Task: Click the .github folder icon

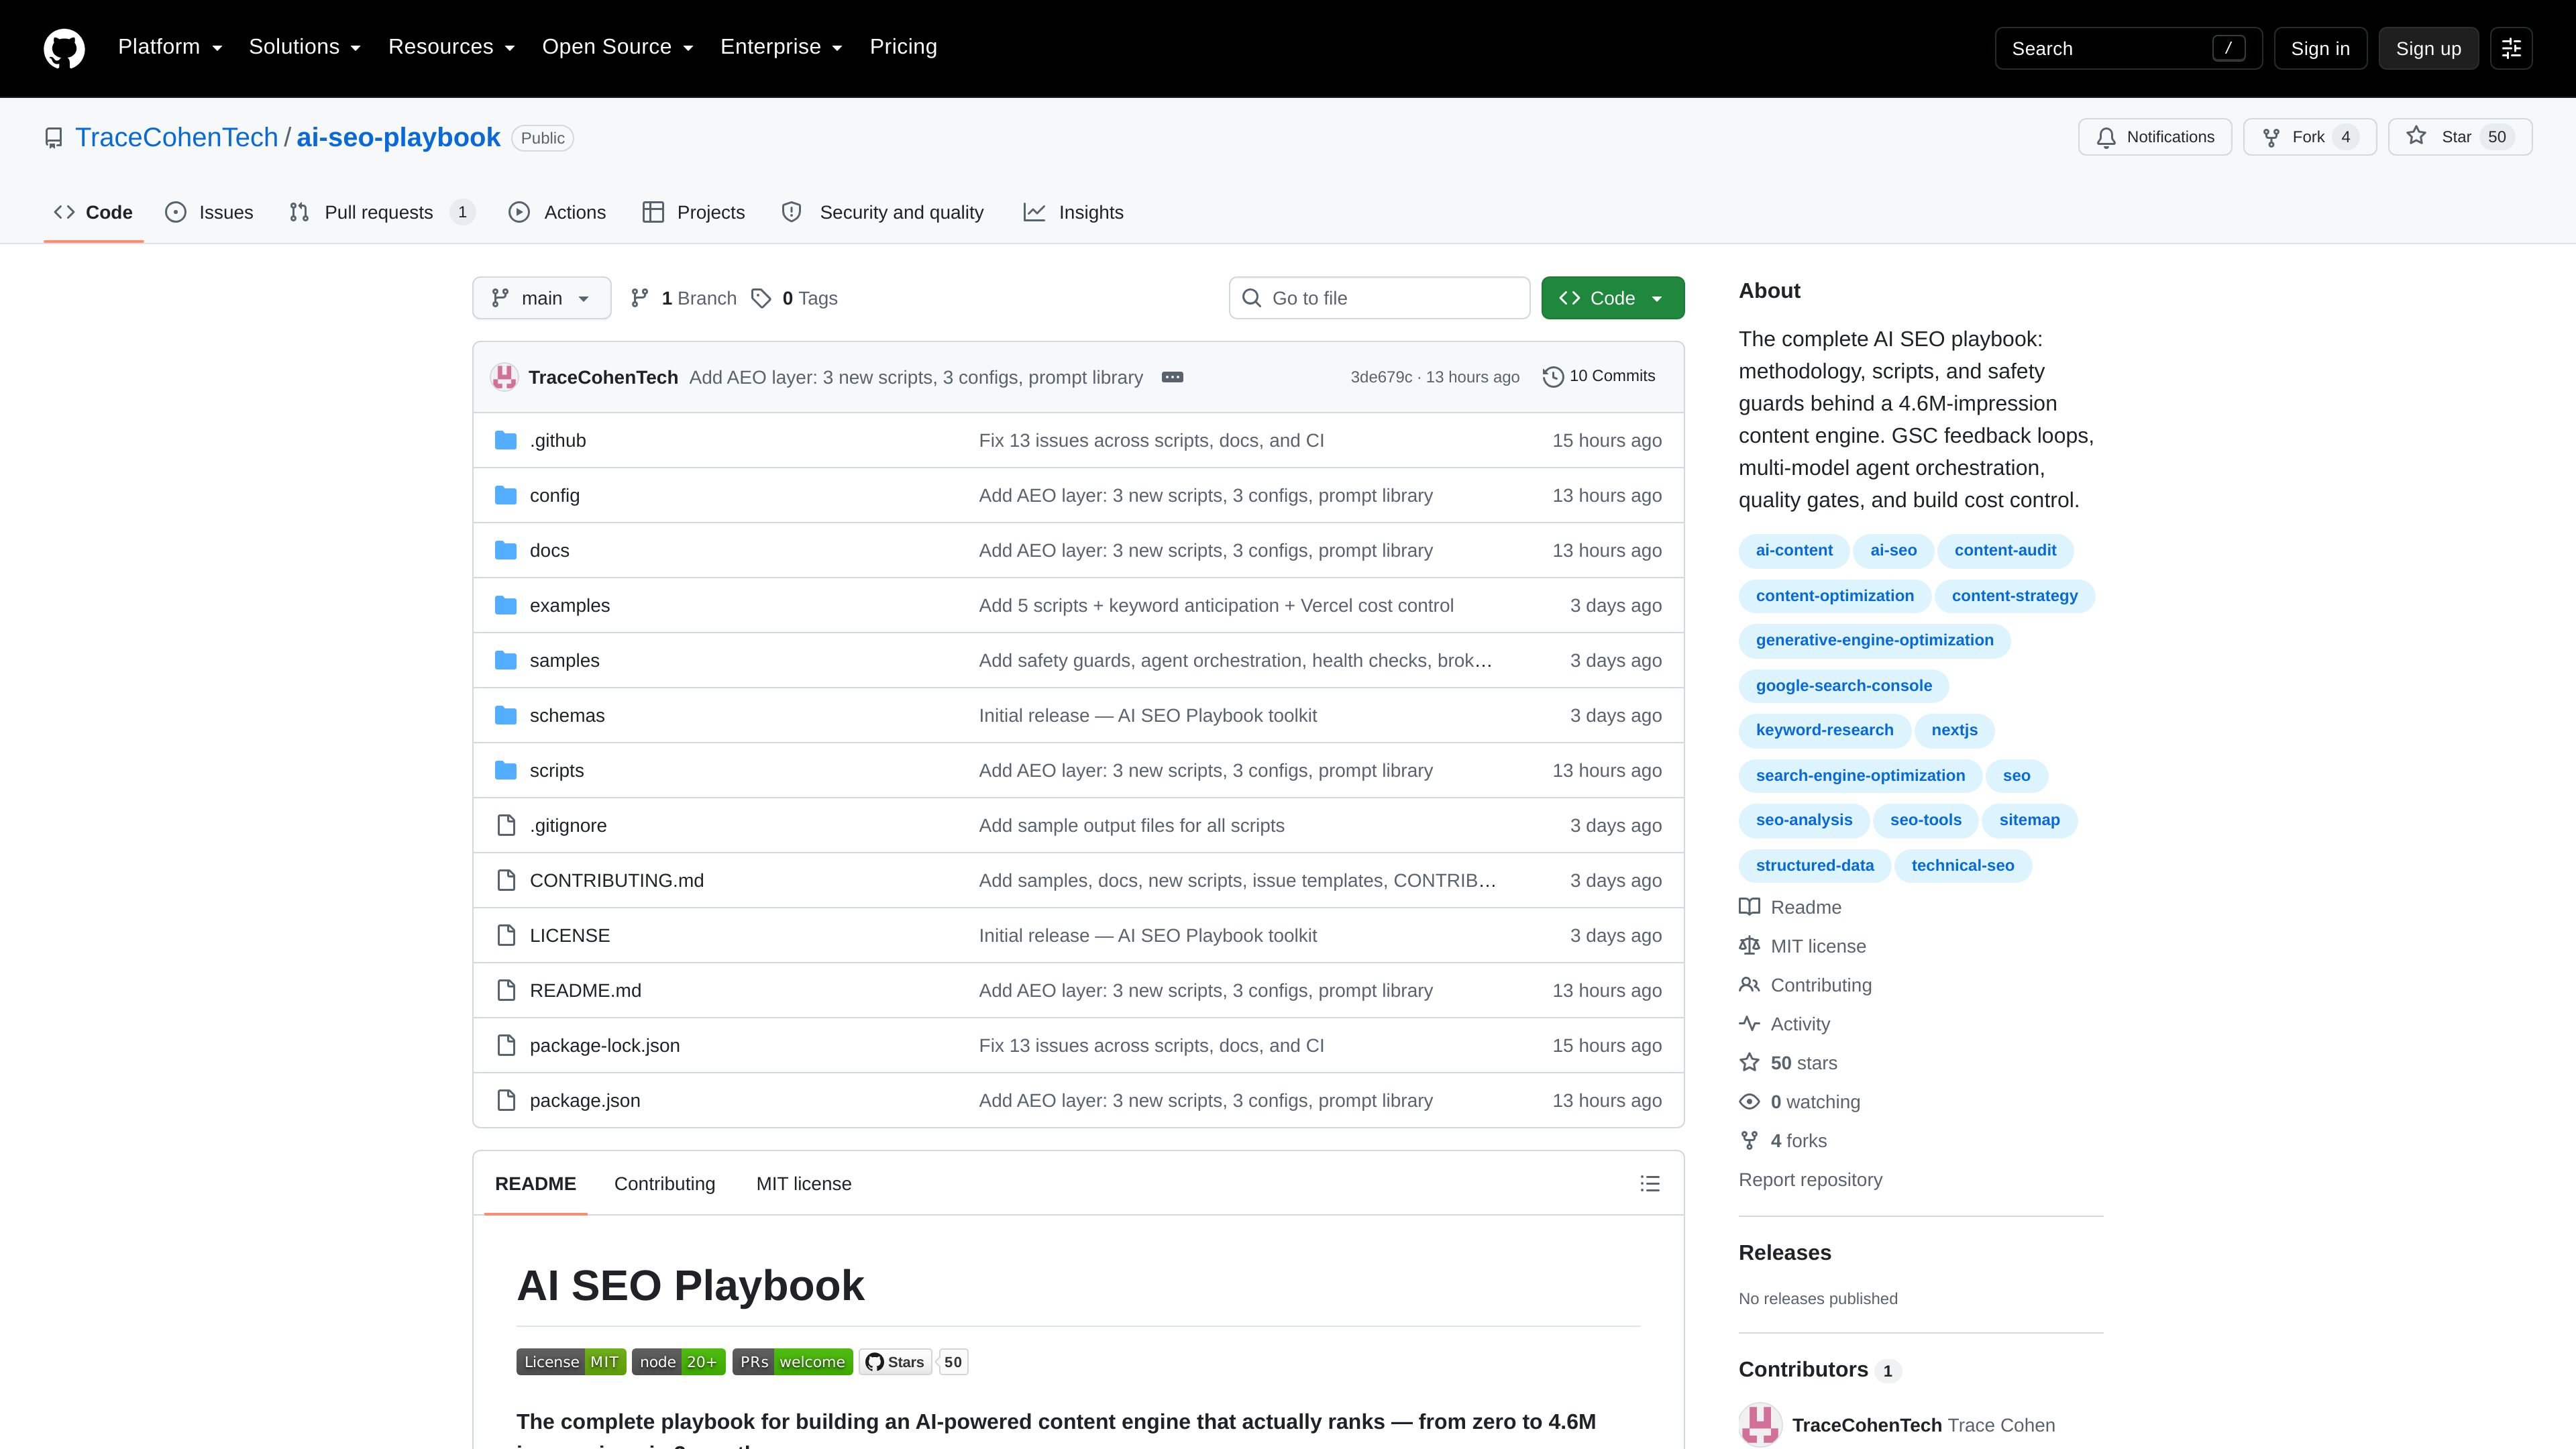Action: pos(506,440)
